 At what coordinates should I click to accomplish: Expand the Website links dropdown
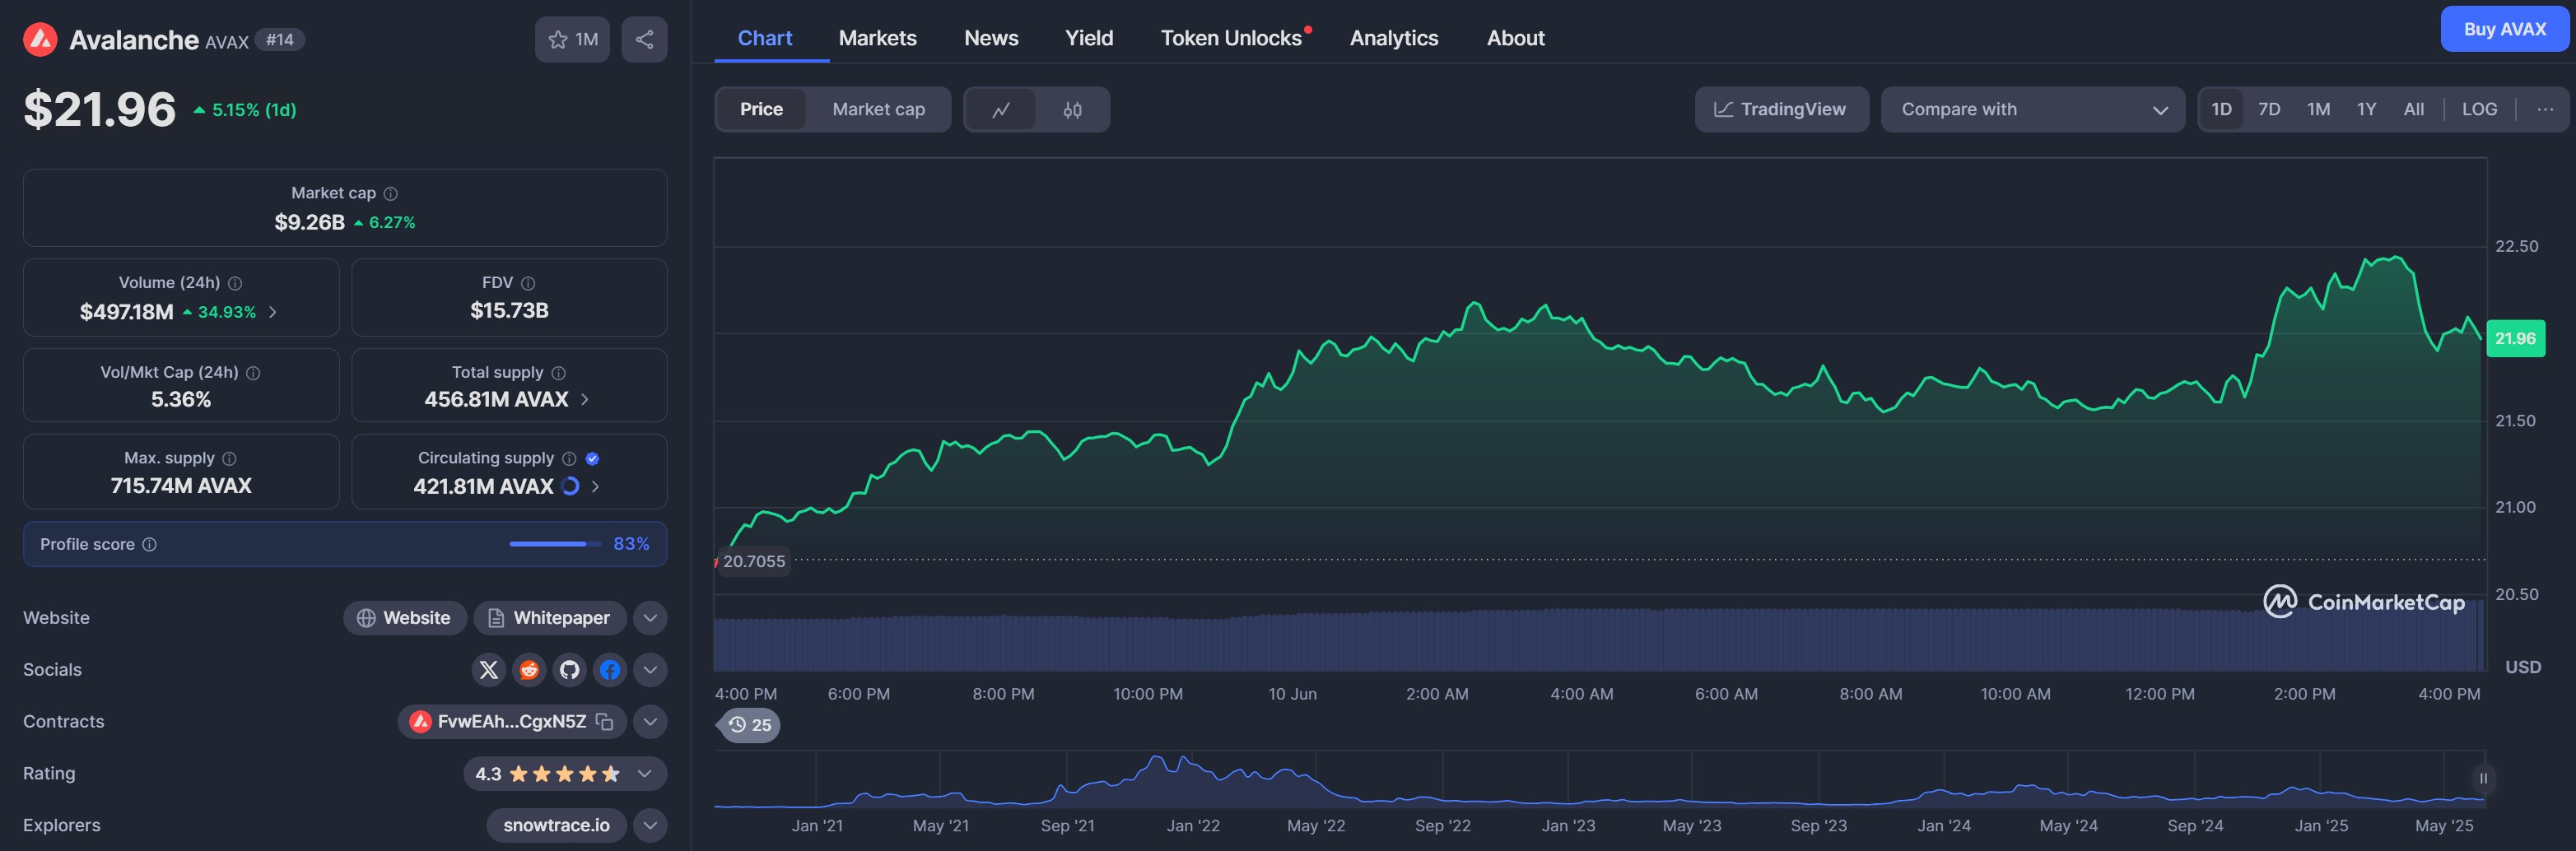click(x=650, y=619)
